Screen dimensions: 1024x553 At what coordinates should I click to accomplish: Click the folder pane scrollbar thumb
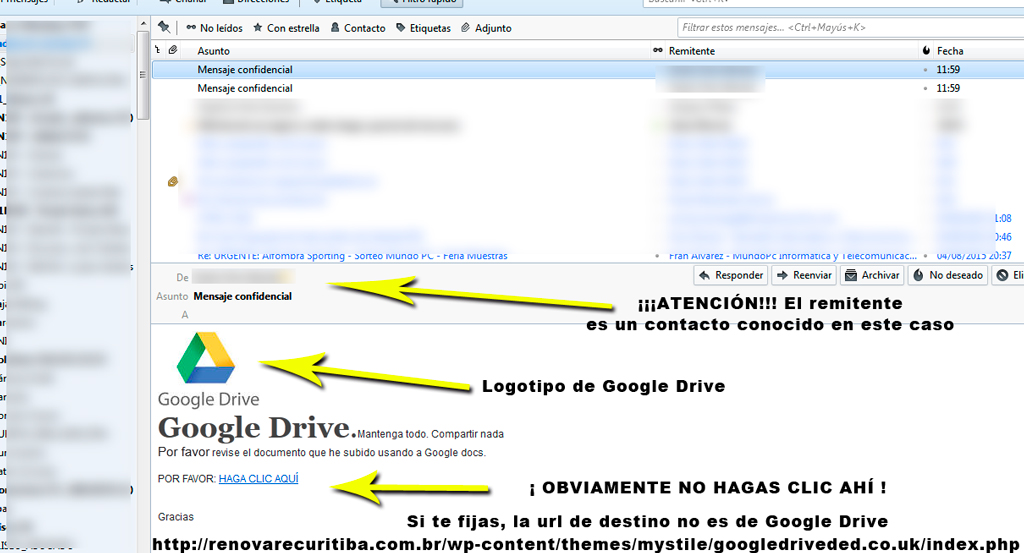[x=142, y=75]
